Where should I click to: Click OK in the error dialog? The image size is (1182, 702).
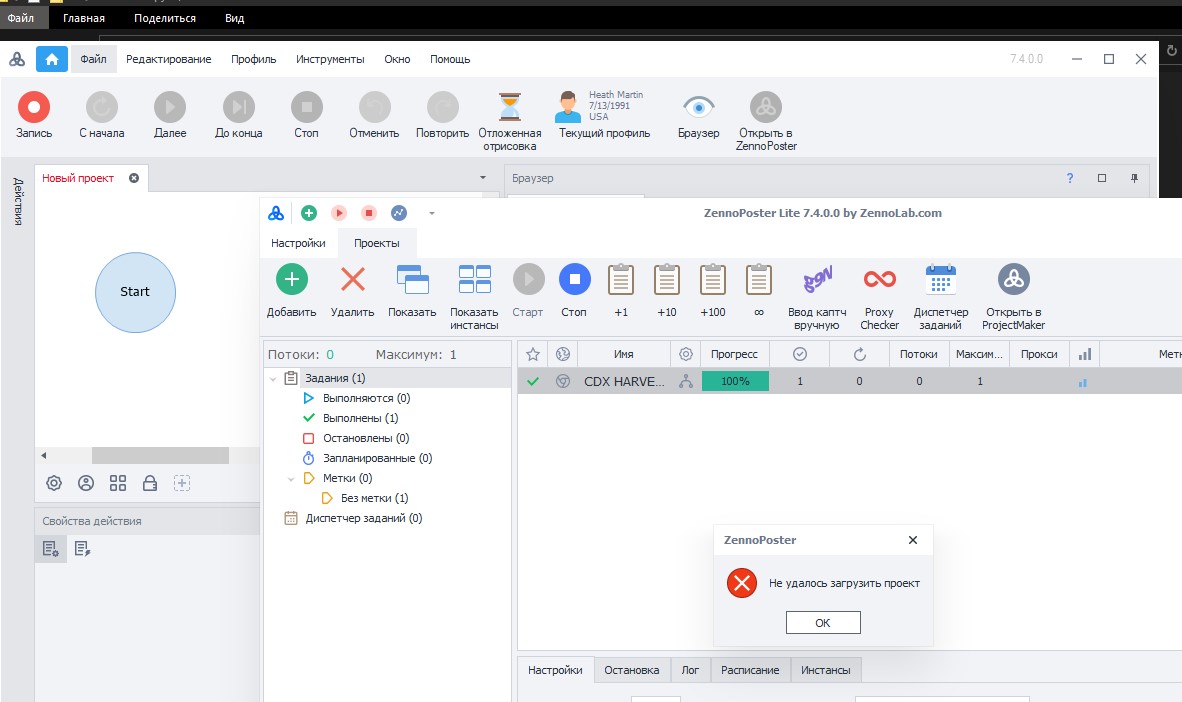[822, 623]
